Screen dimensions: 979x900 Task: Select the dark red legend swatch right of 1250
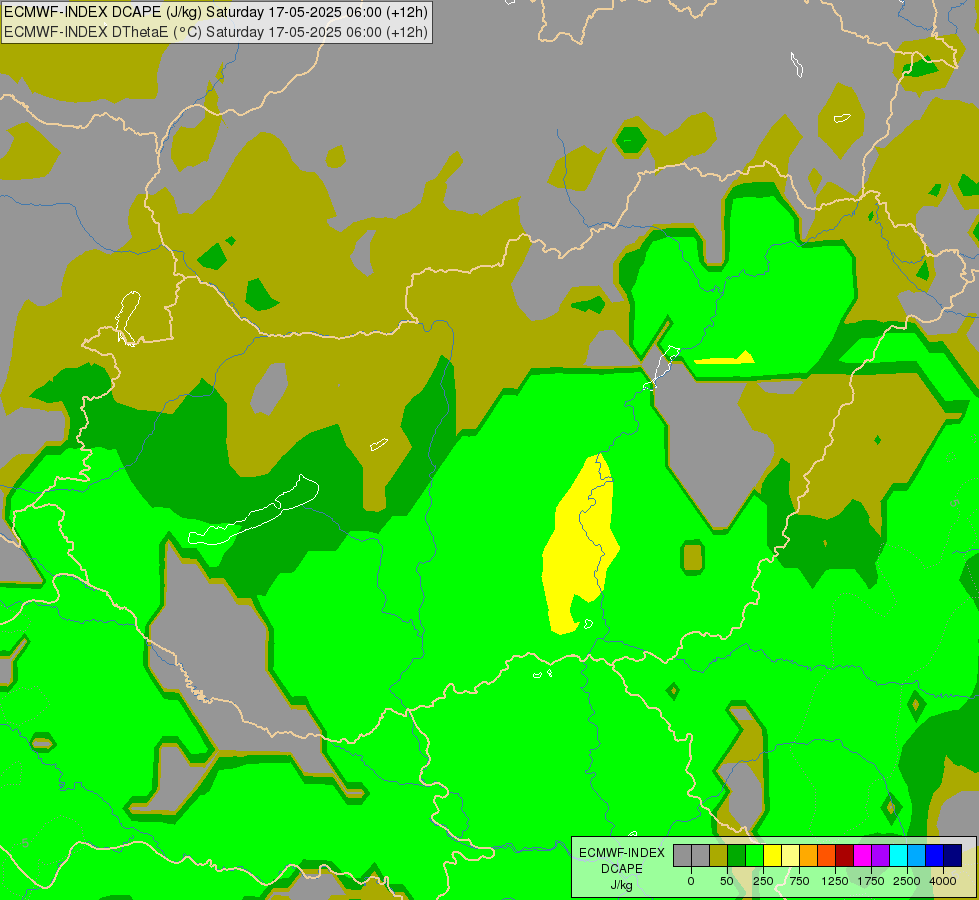pos(845,855)
